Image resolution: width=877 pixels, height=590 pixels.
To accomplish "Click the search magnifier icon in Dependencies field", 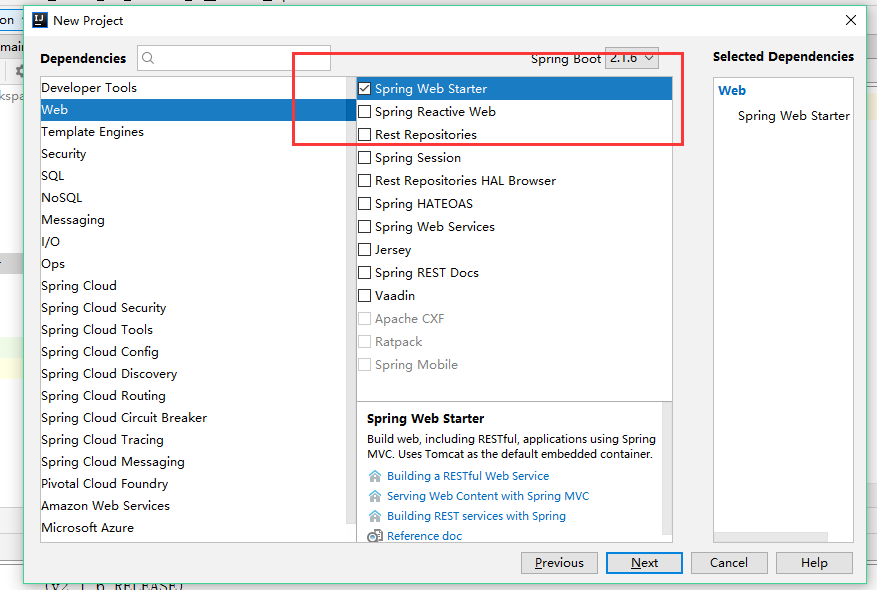I will pyautogui.click(x=148, y=58).
